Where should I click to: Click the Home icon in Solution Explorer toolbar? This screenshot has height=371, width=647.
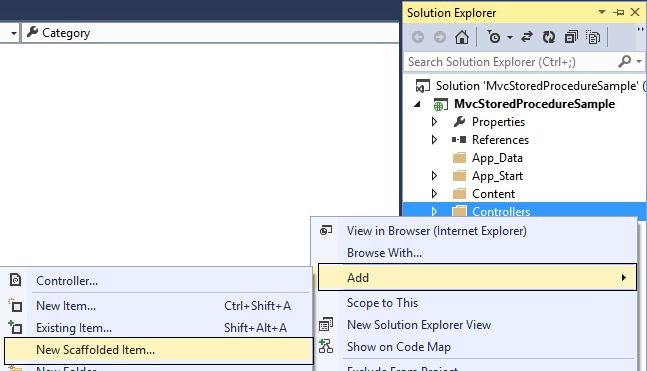pos(462,37)
